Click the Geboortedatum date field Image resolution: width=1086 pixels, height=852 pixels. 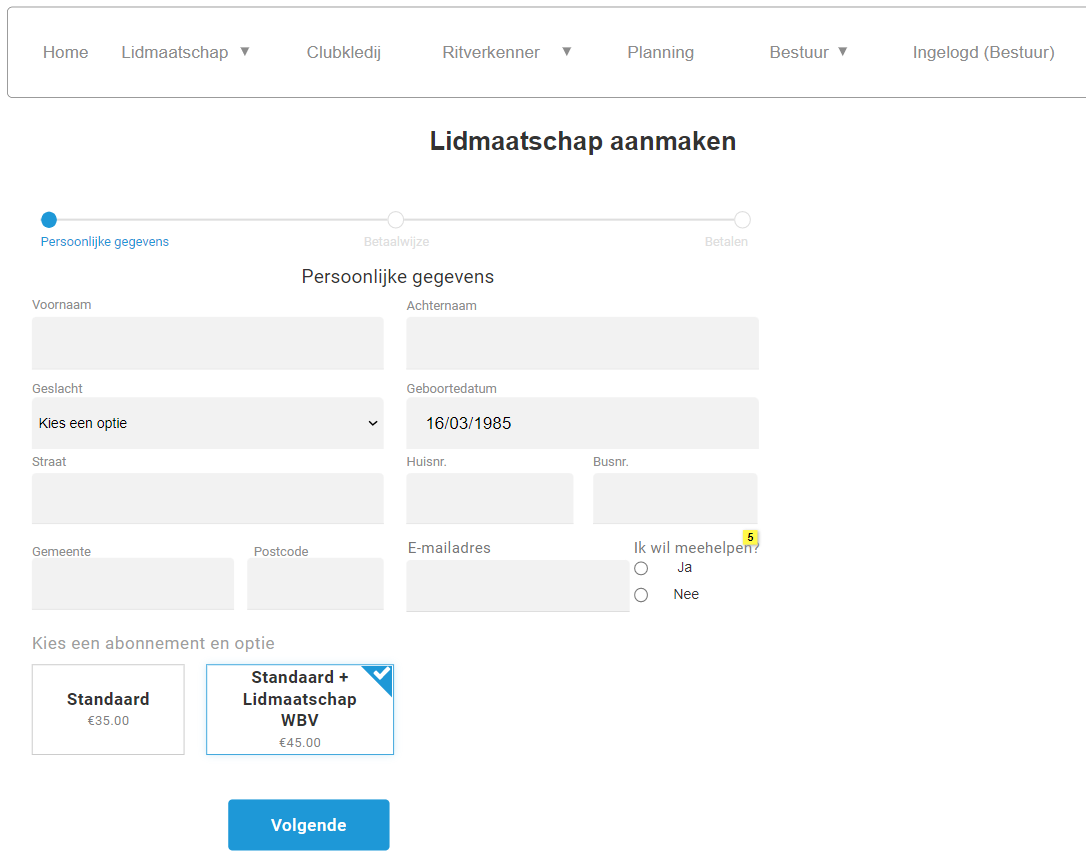click(582, 423)
